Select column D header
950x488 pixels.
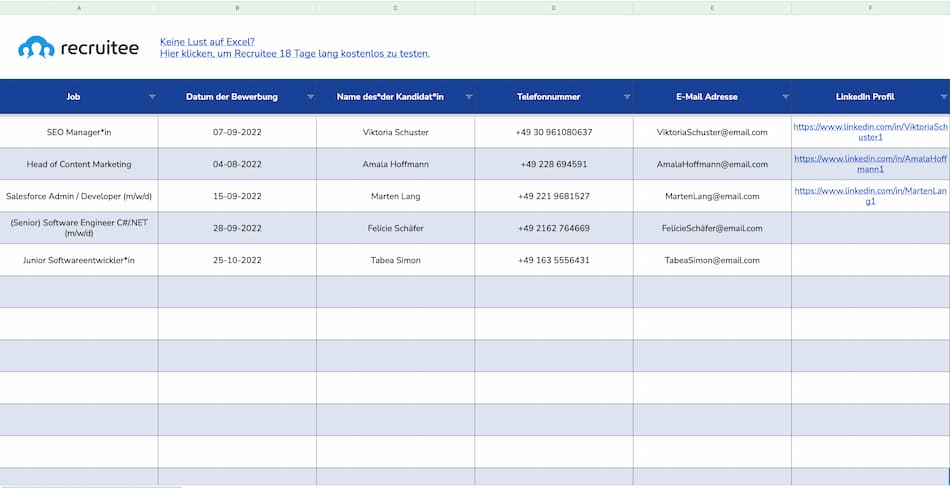pos(554,7)
